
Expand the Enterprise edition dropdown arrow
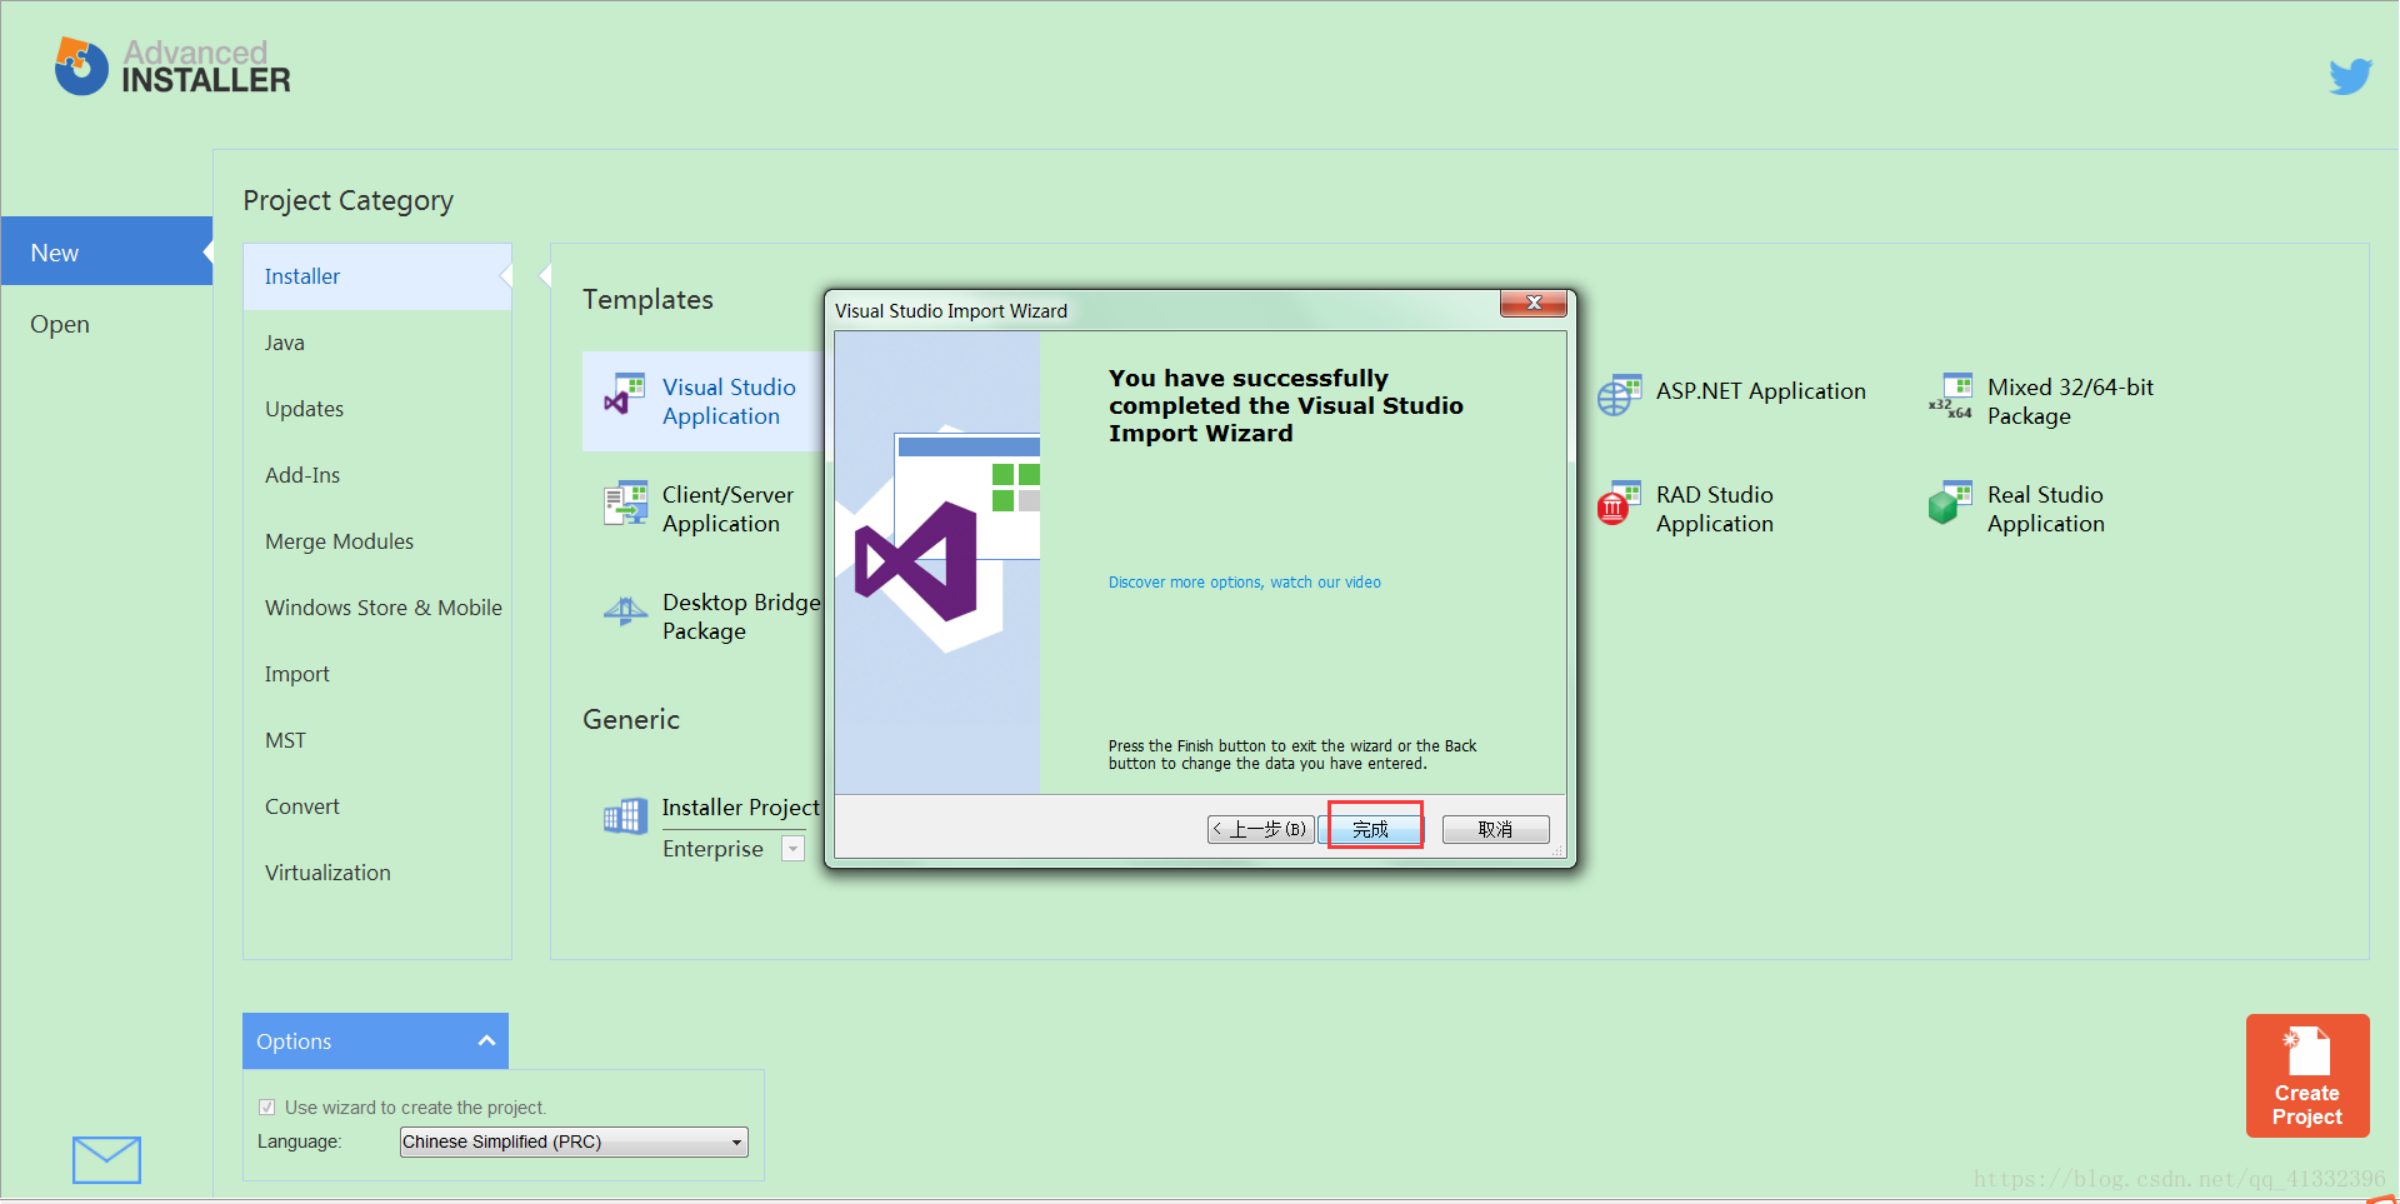[x=792, y=849]
